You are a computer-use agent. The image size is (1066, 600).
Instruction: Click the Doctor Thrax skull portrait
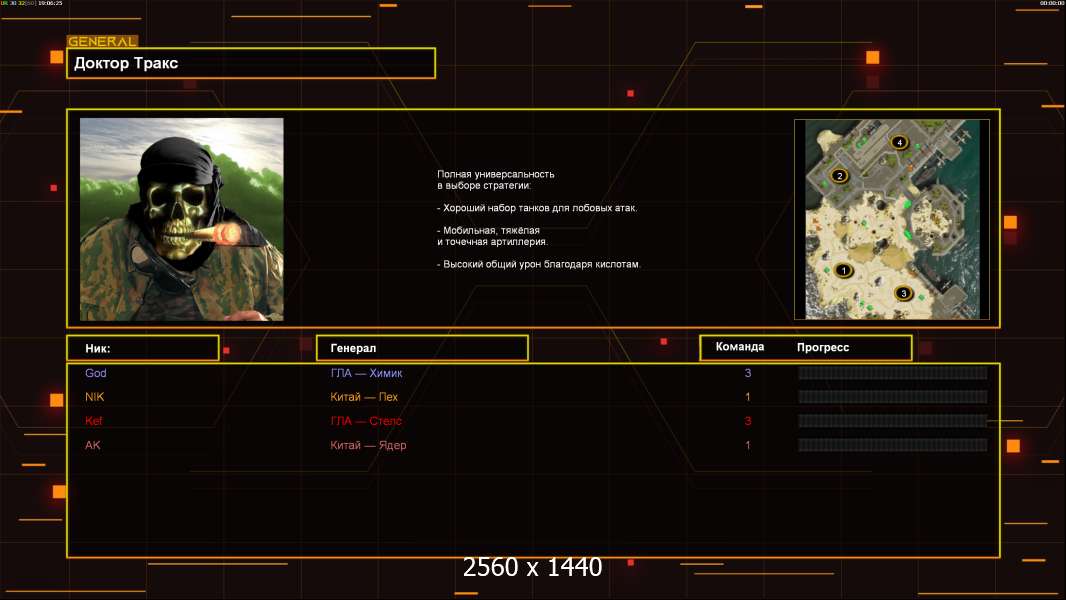(x=182, y=219)
